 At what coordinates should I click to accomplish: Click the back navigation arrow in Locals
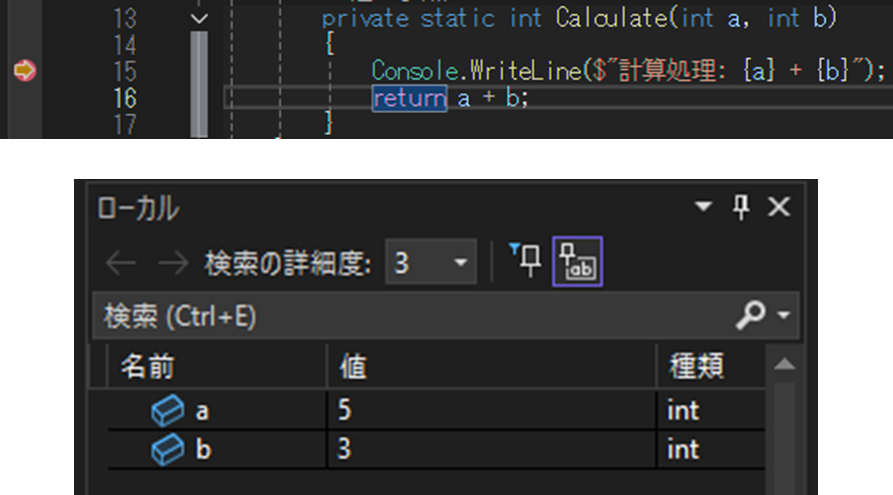pos(121,263)
